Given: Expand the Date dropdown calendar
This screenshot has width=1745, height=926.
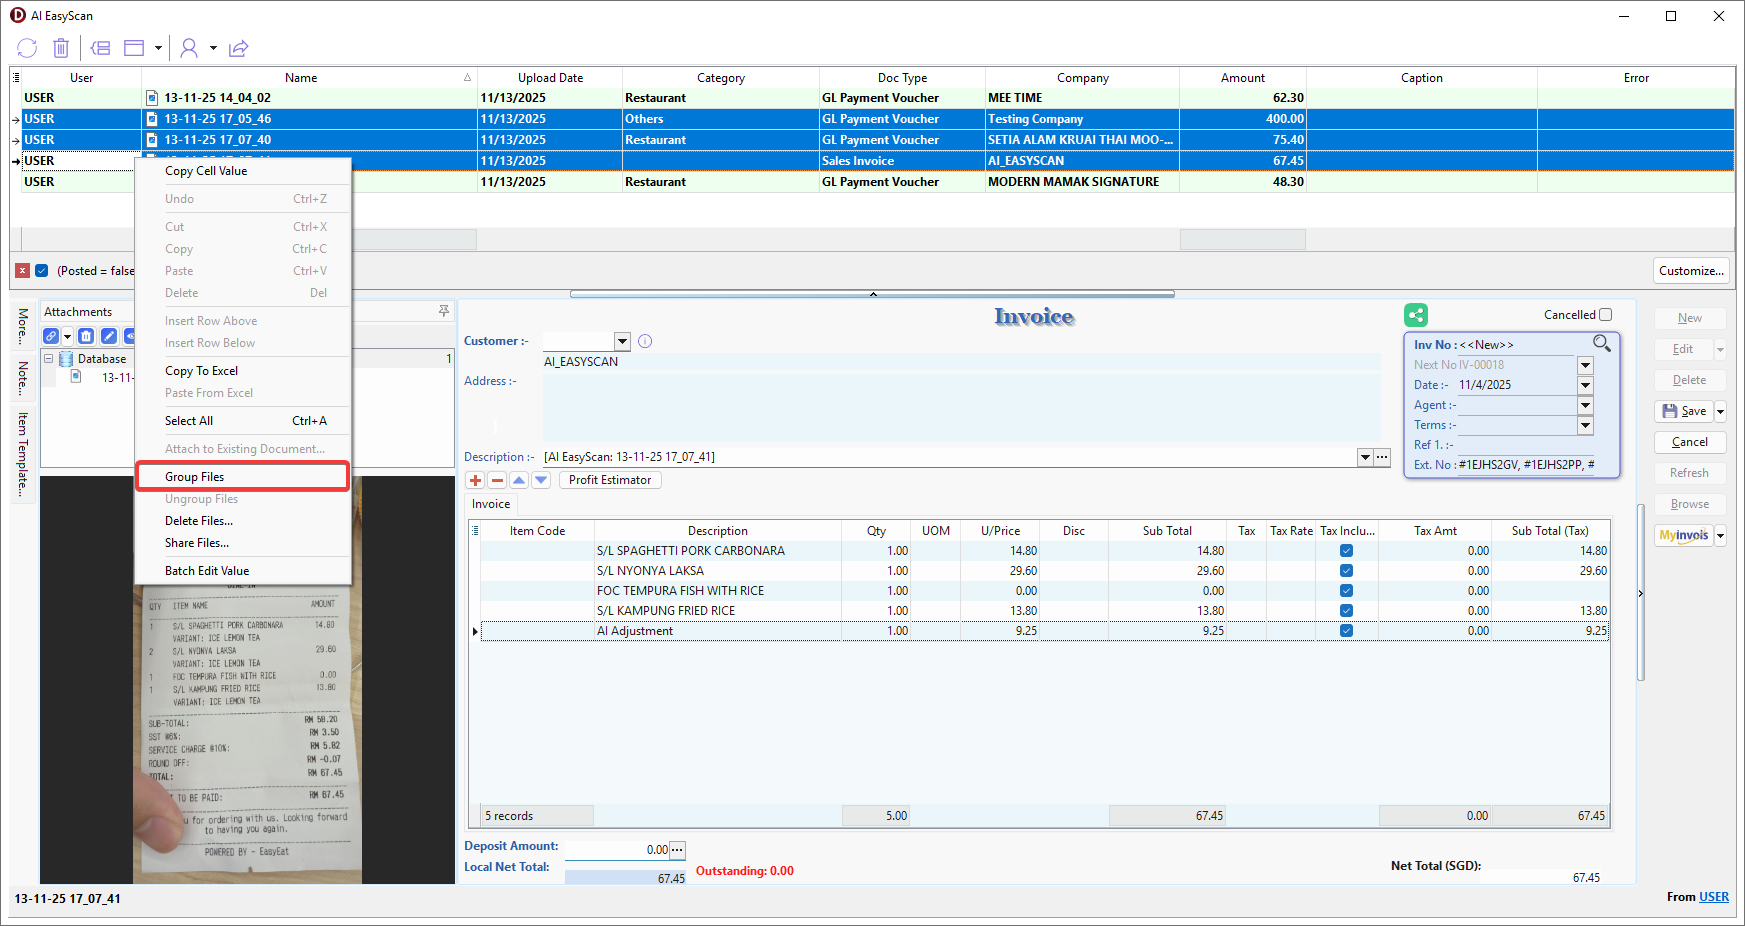Looking at the screenshot, I should 1585,385.
